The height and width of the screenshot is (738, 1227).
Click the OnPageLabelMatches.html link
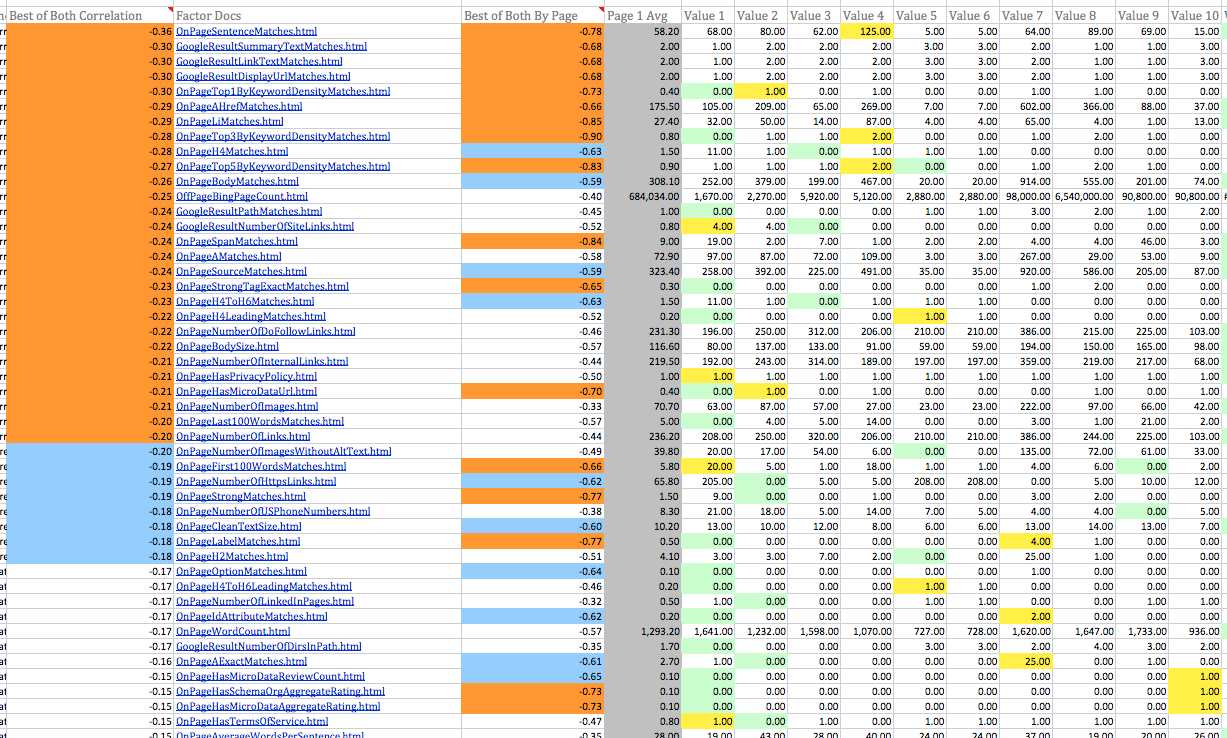pyautogui.click(x=238, y=542)
